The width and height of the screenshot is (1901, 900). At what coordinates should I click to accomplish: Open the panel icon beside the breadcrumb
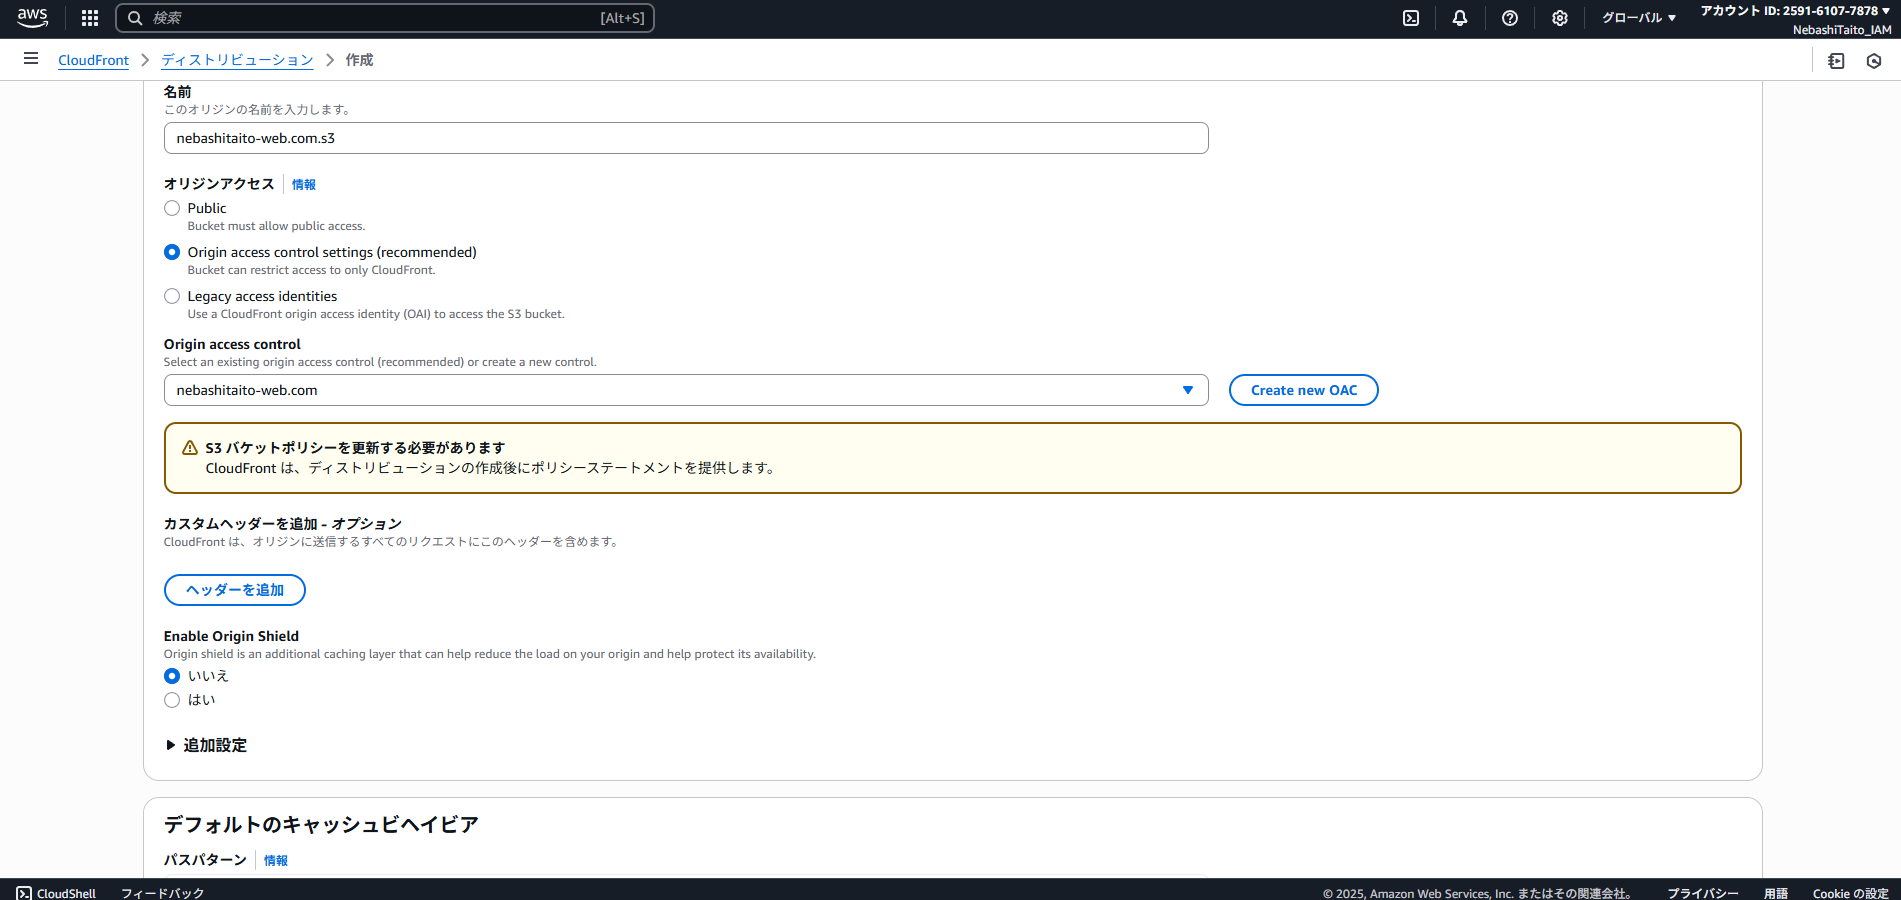click(1836, 61)
